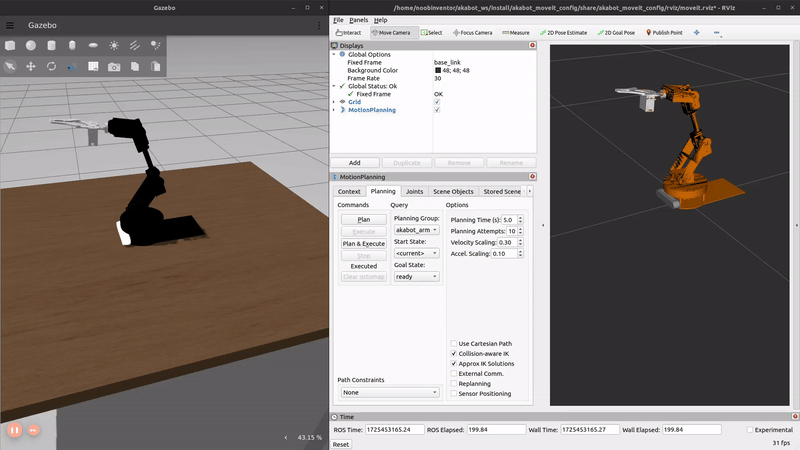This screenshot has height=450, width=800.
Task: Activate the 2D Goal Pose tool
Action: 616,32
